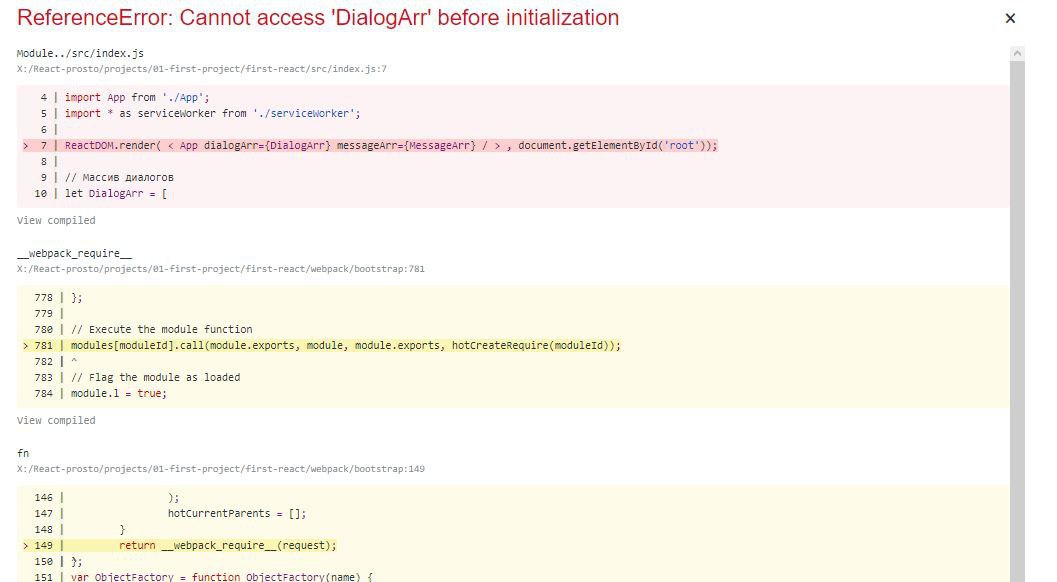Open the src/index.js:7 file path

(x=201, y=69)
